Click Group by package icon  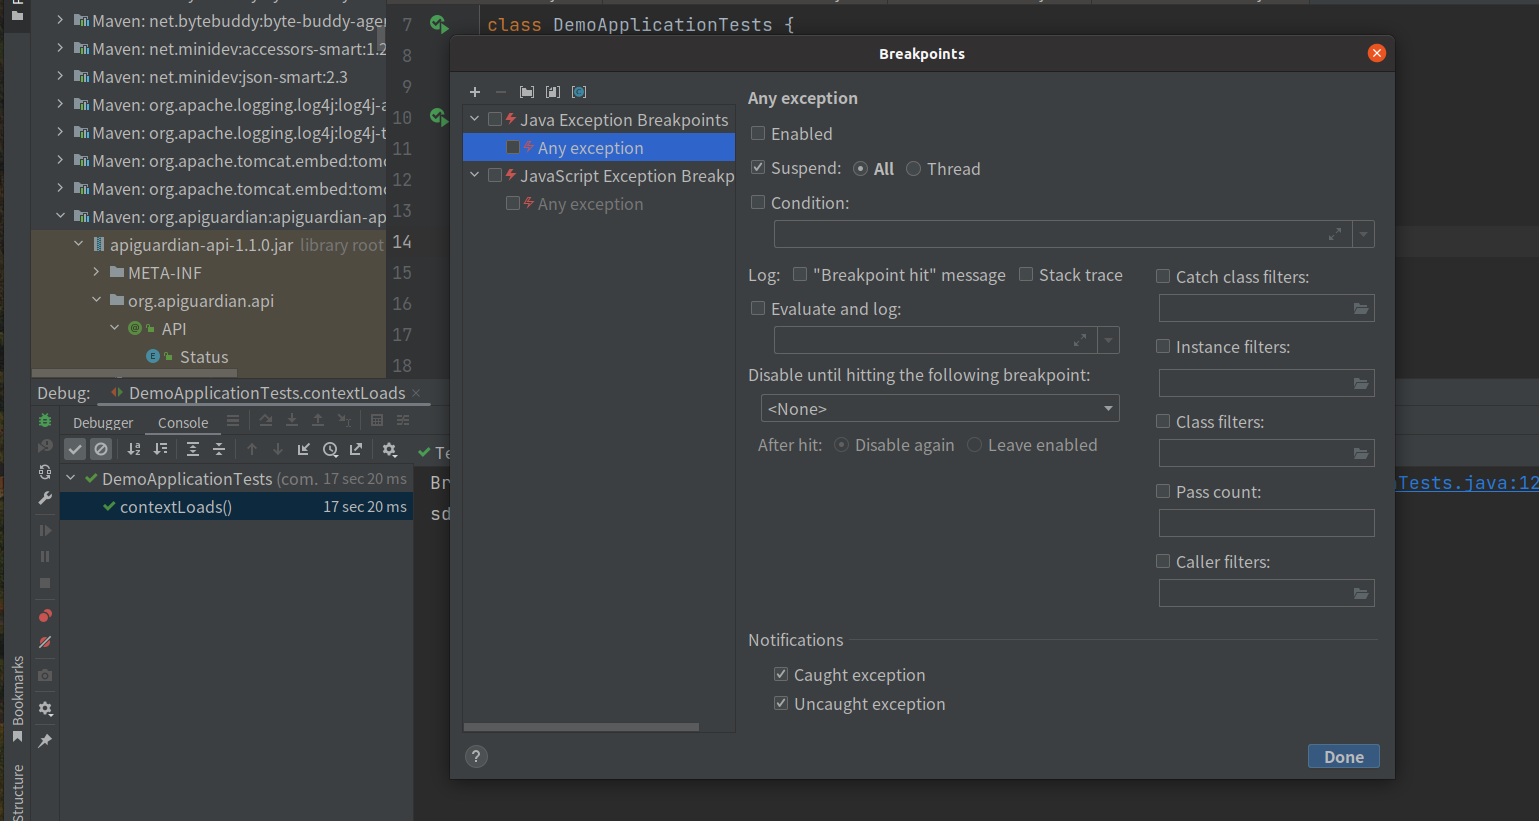pos(527,92)
